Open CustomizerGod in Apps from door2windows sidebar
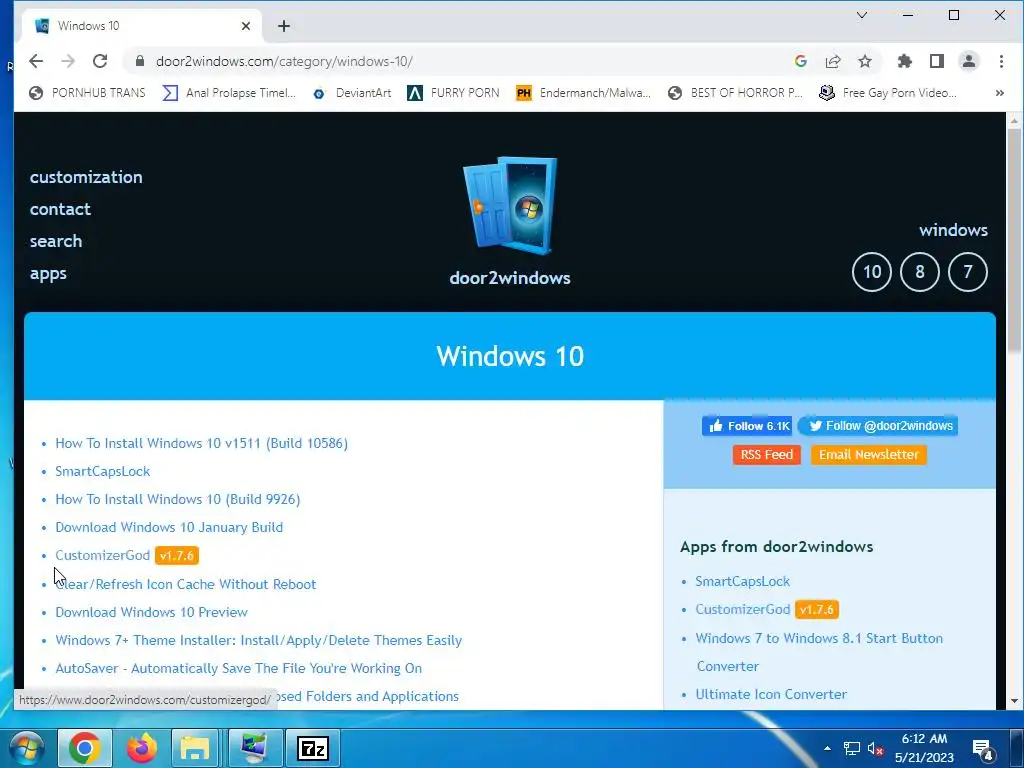 (743, 609)
